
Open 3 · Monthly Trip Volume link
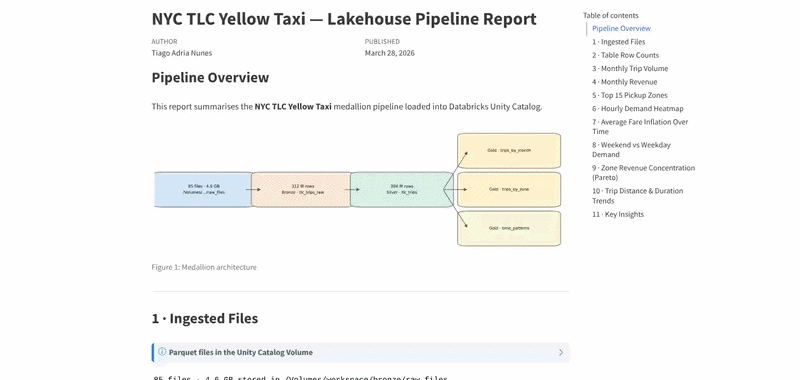[630, 68]
